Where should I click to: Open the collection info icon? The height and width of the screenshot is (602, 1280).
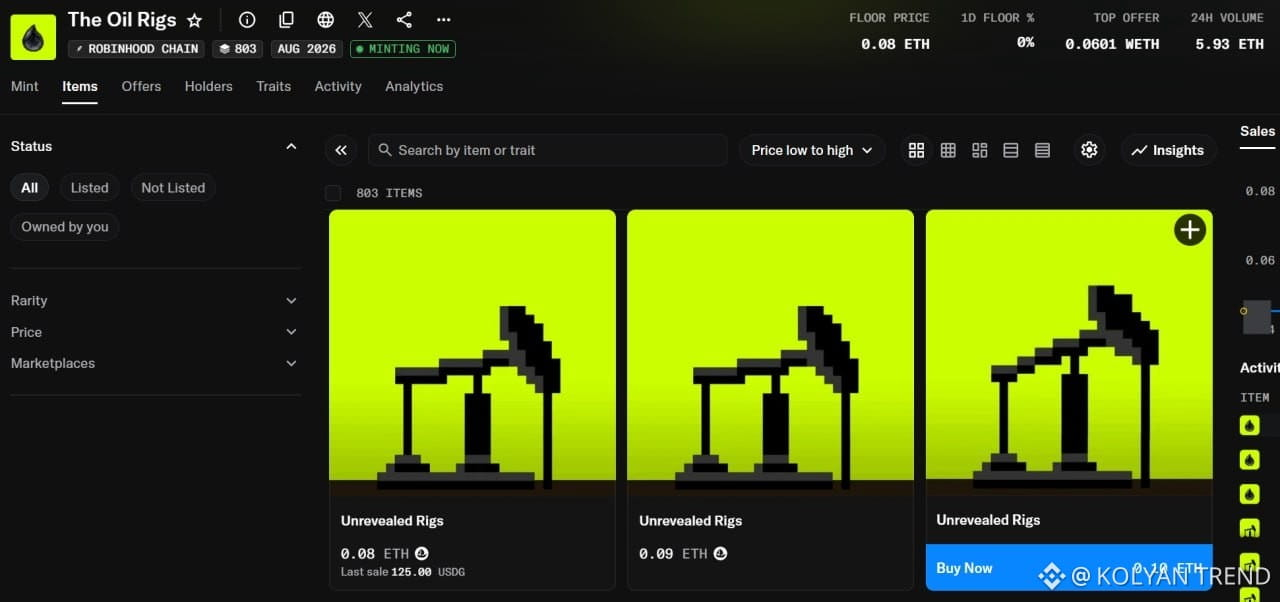(x=247, y=20)
